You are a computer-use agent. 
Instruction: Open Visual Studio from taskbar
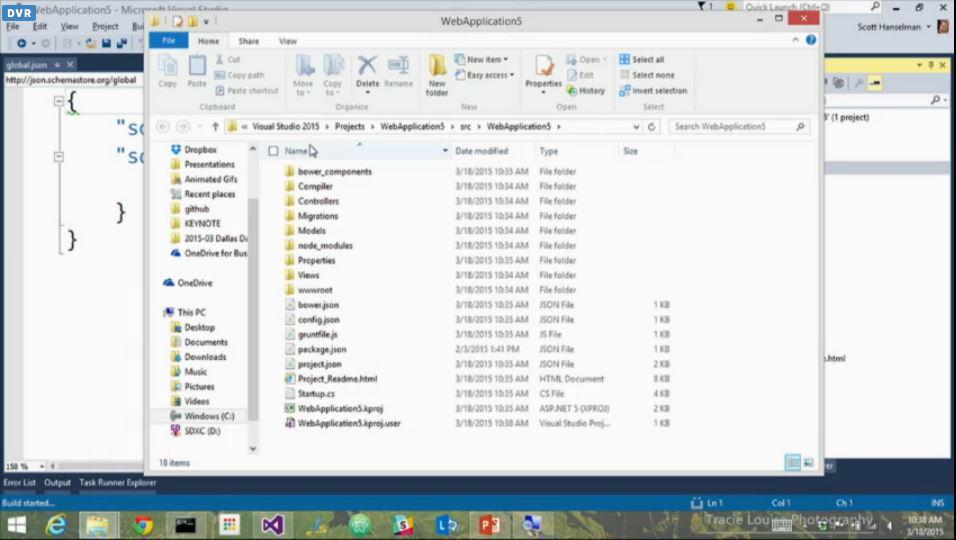tap(273, 525)
